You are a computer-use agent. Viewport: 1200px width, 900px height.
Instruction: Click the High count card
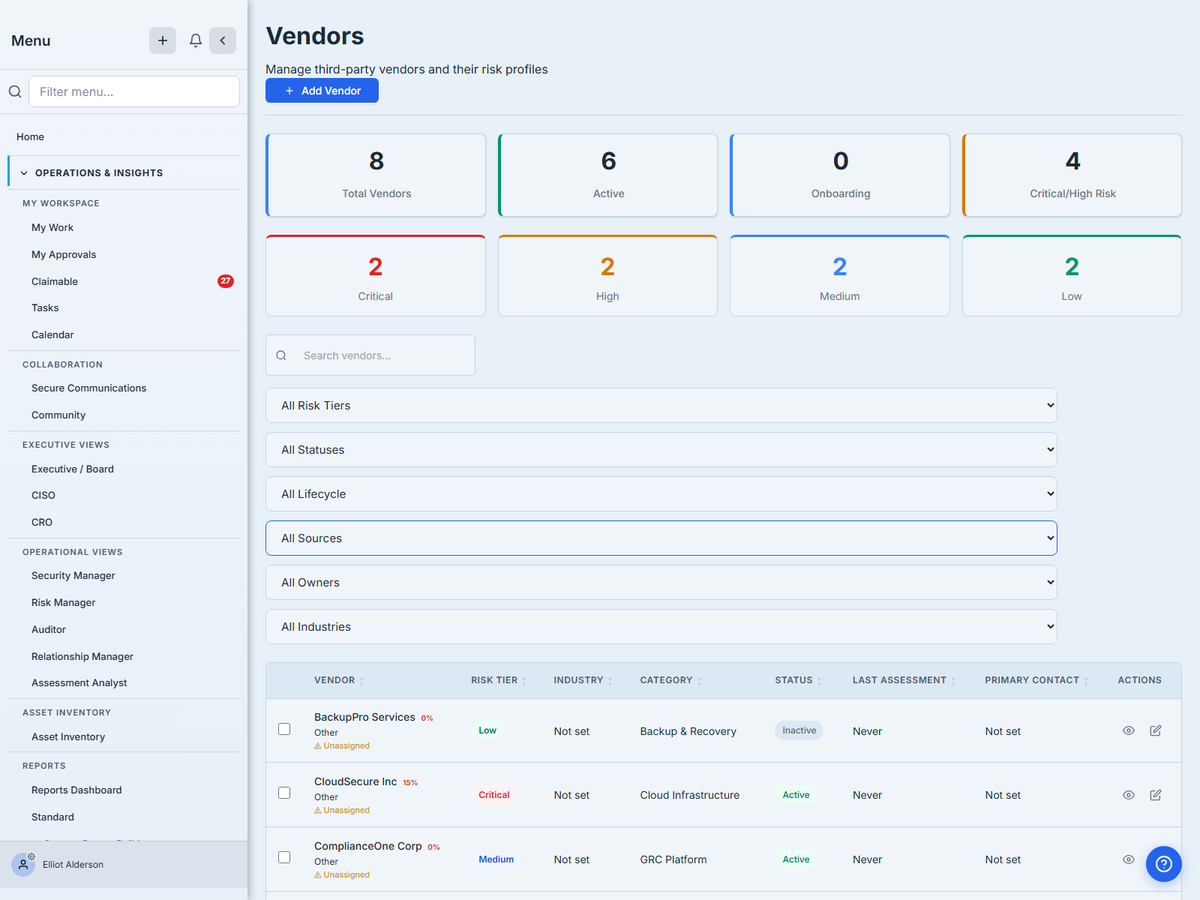click(608, 276)
